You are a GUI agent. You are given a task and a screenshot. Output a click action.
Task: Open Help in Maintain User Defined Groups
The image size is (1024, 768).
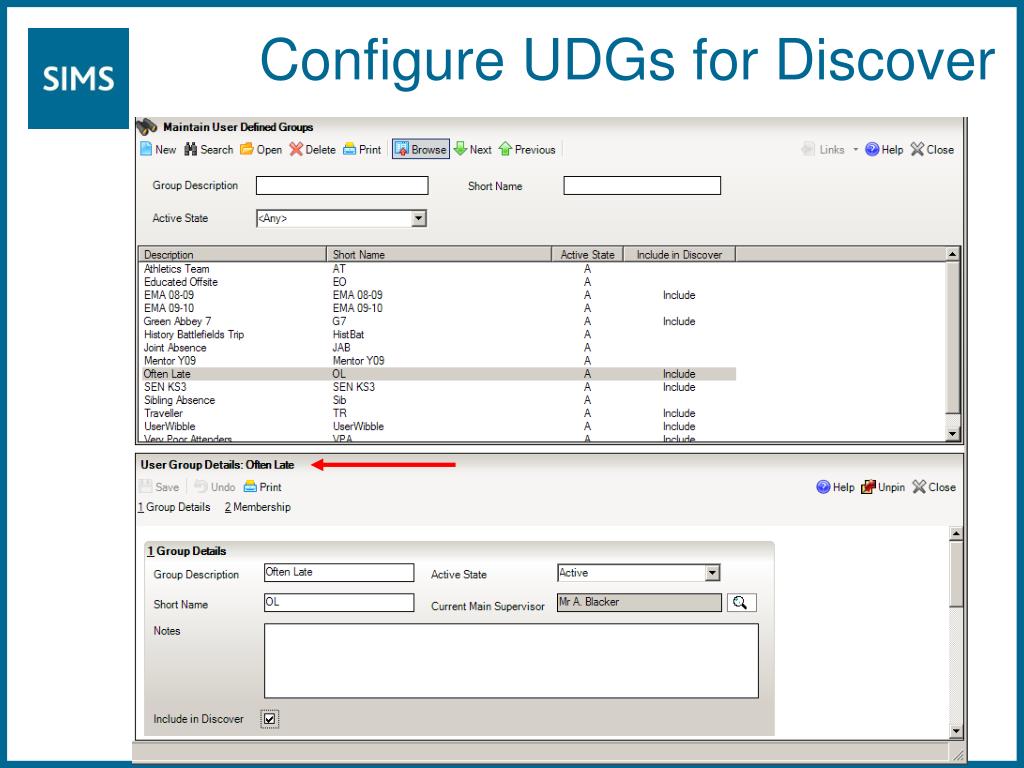(884, 150)
